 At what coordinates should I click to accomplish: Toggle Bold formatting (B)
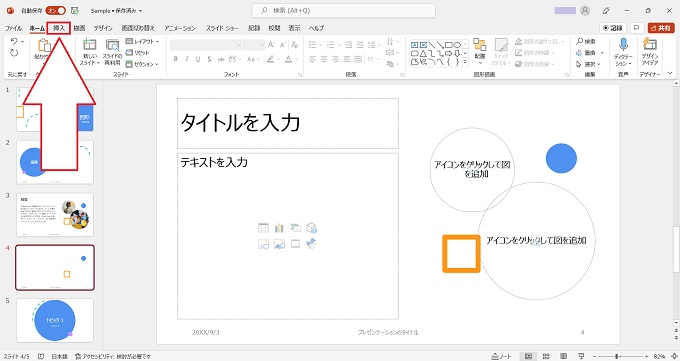[176, 59]
